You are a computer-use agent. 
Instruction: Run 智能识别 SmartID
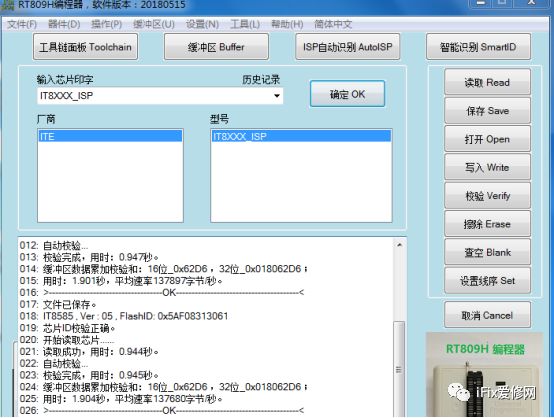[x=478, y=47]
